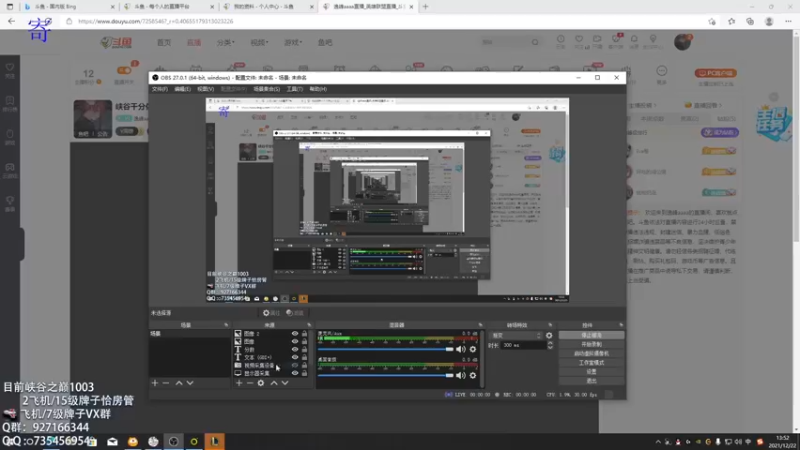Go to 首页 on the Douyu site
This screenshot has width=800, height=450.
pyautogui.click(x=164, y=42)
